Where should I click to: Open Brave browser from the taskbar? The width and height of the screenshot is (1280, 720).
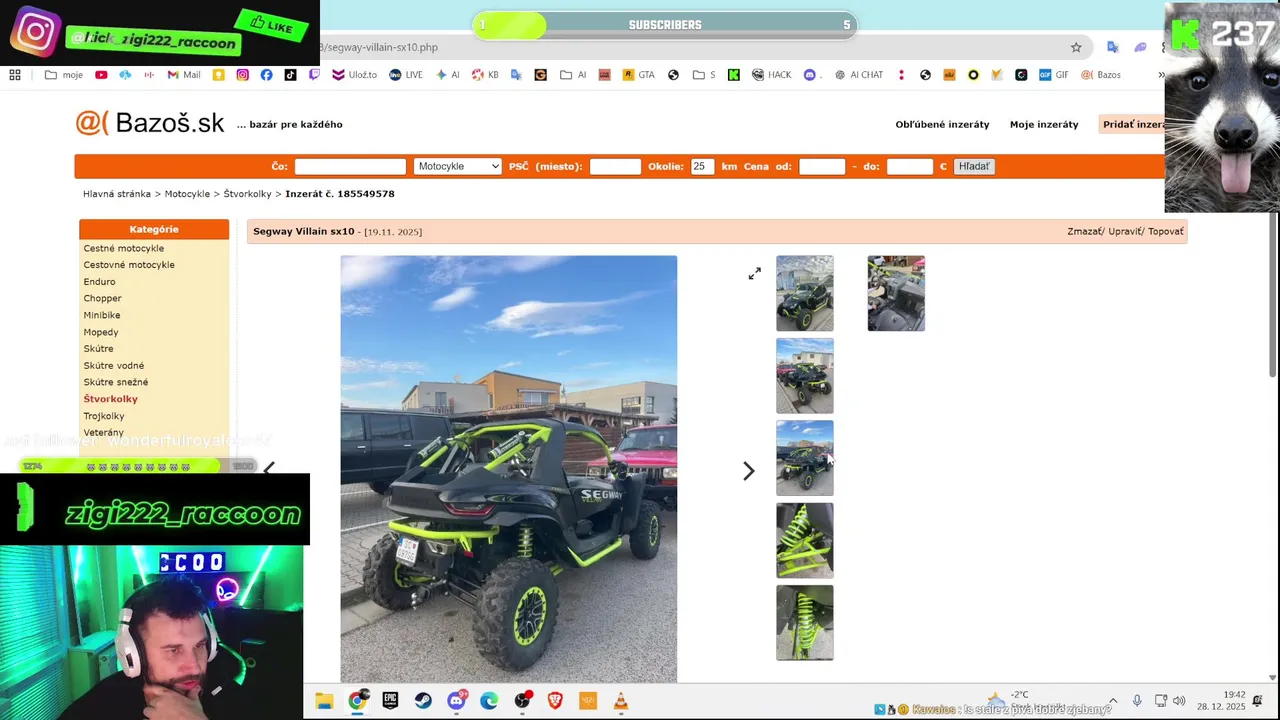click(555, 701)
